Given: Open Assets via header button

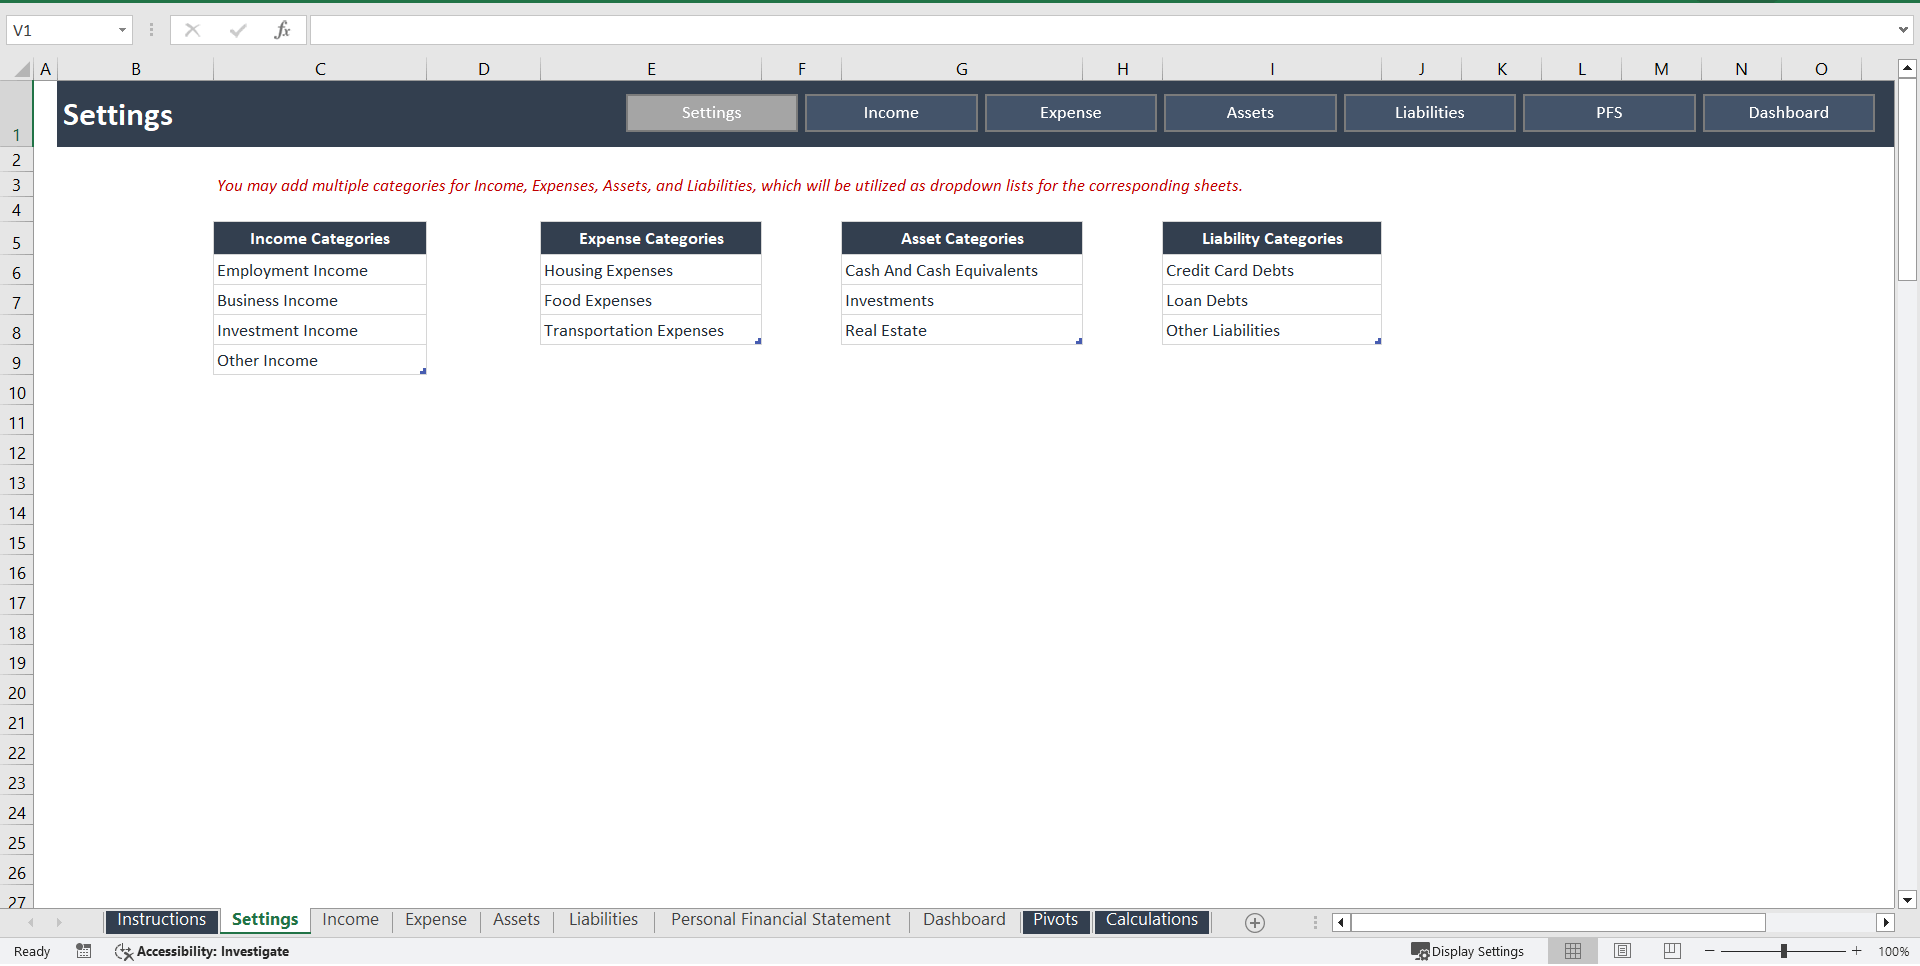Looking at the screenshot, I should click(1250, 113).
